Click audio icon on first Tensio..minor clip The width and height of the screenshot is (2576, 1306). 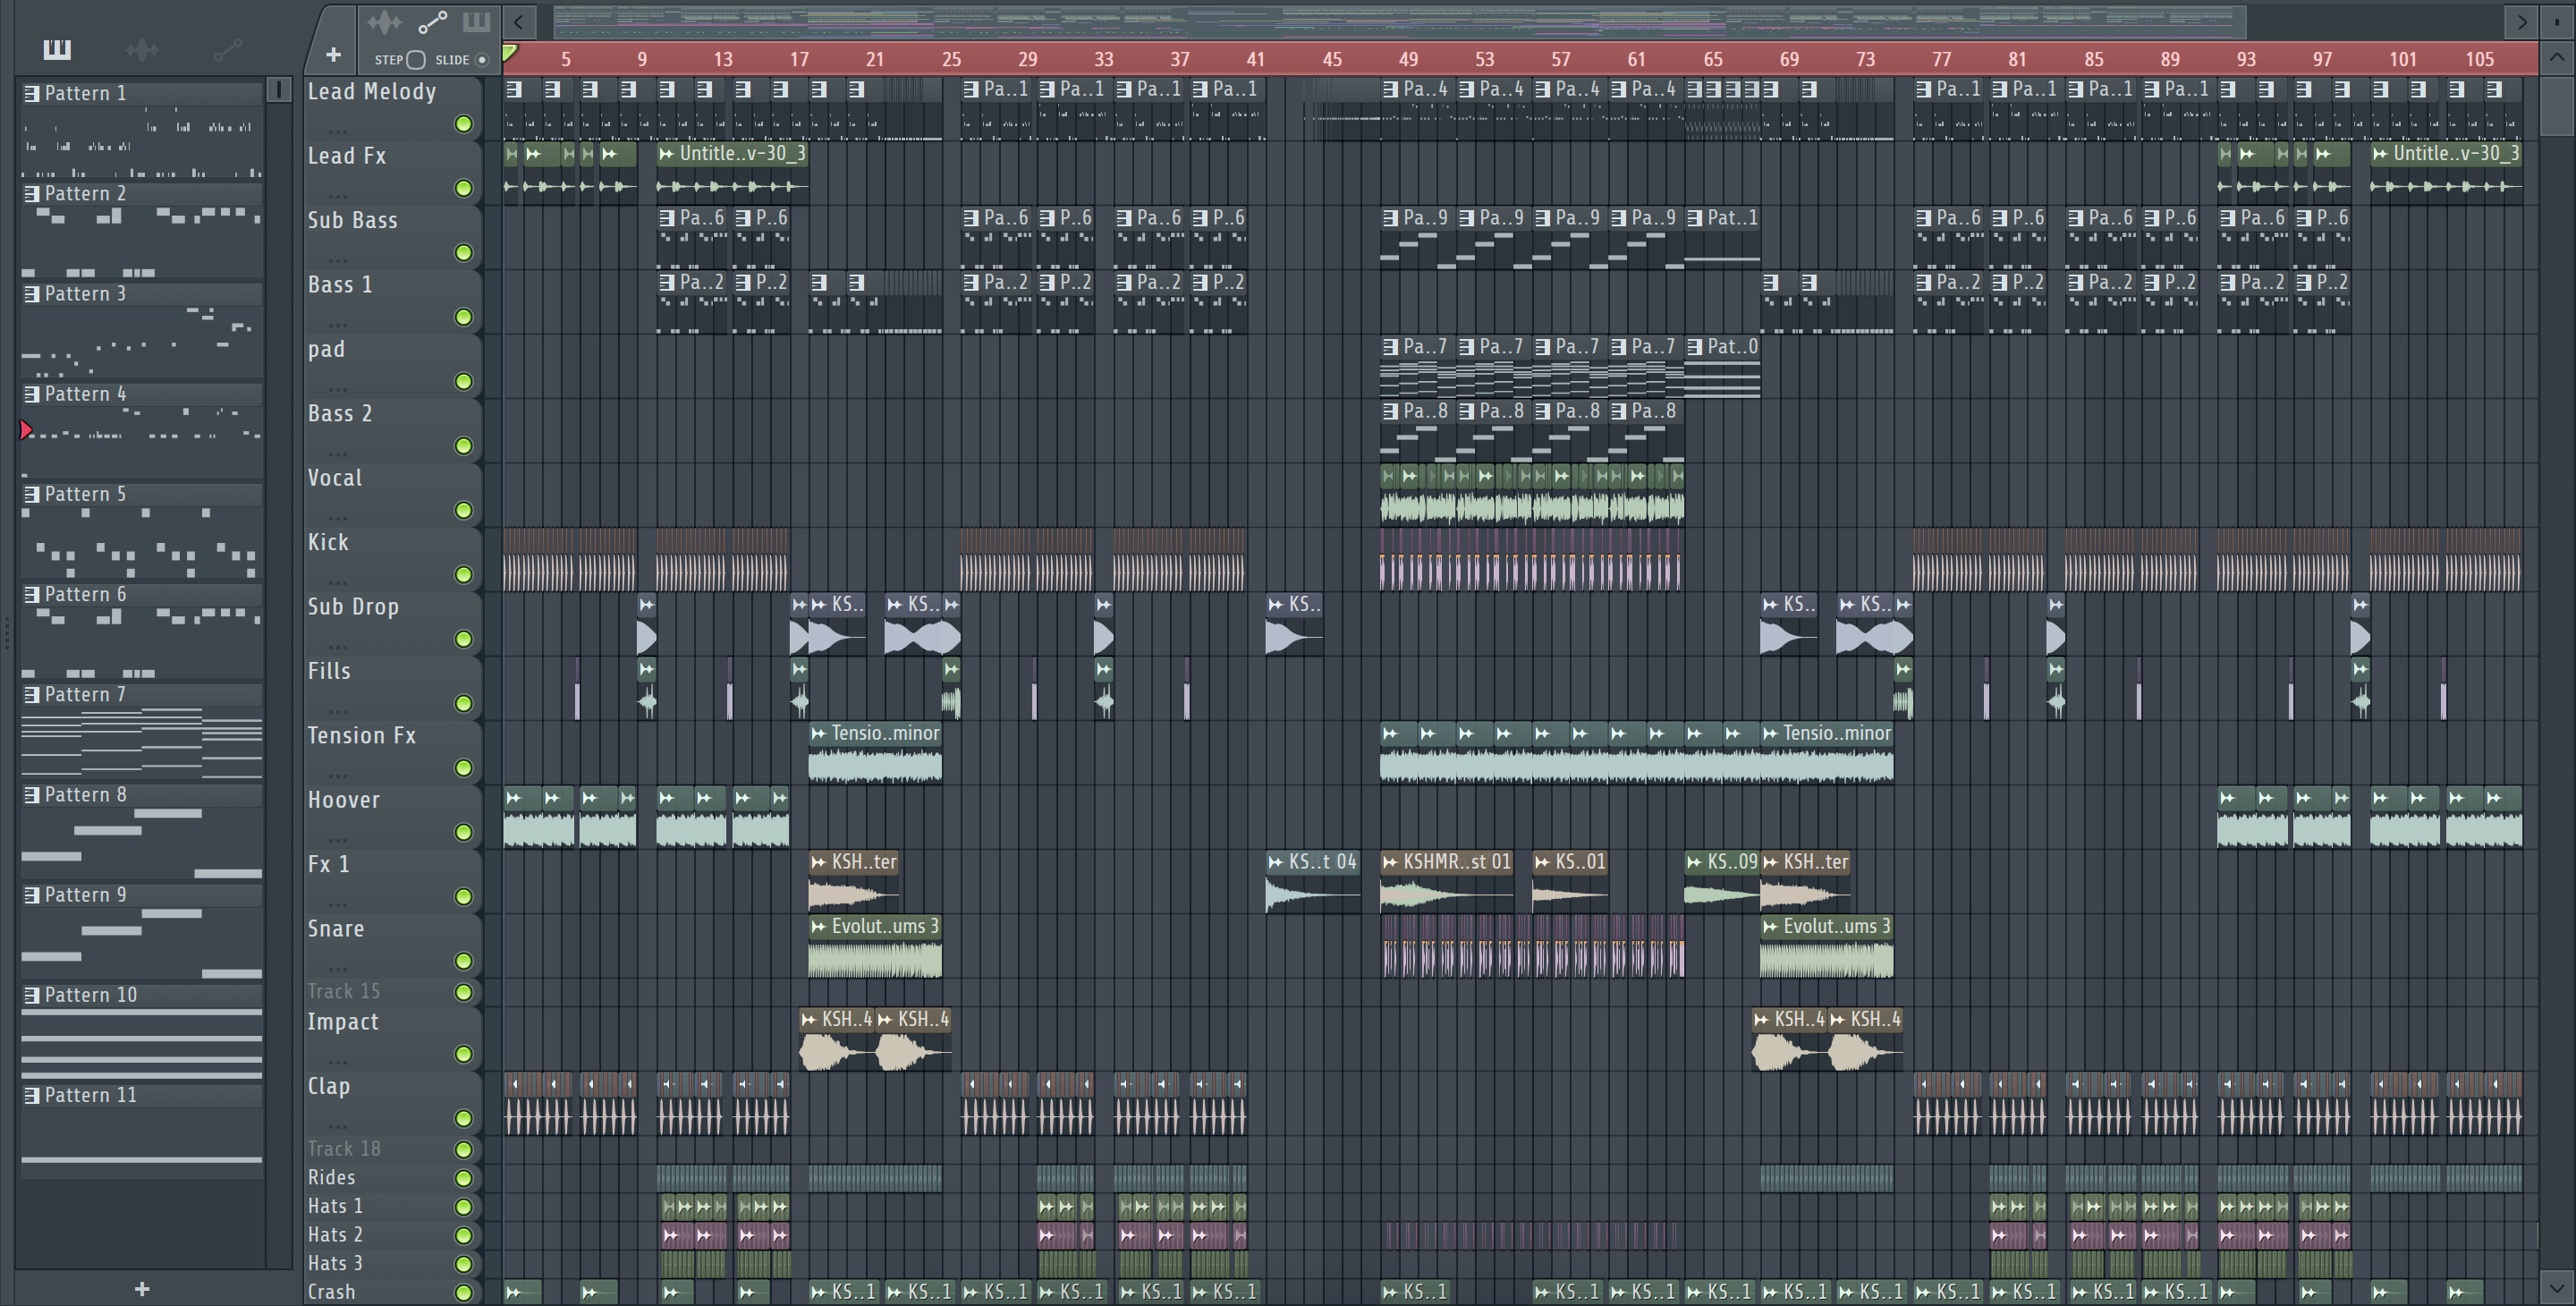[x=819, y=733]
